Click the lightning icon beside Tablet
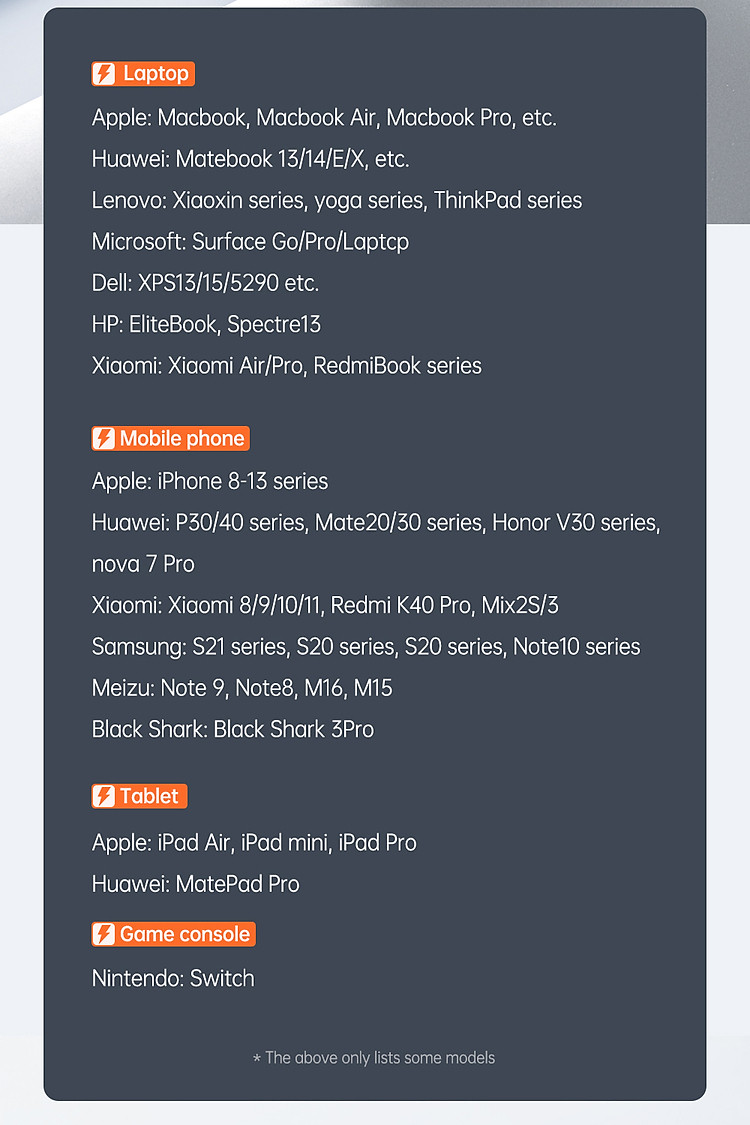 pos(104,796)
